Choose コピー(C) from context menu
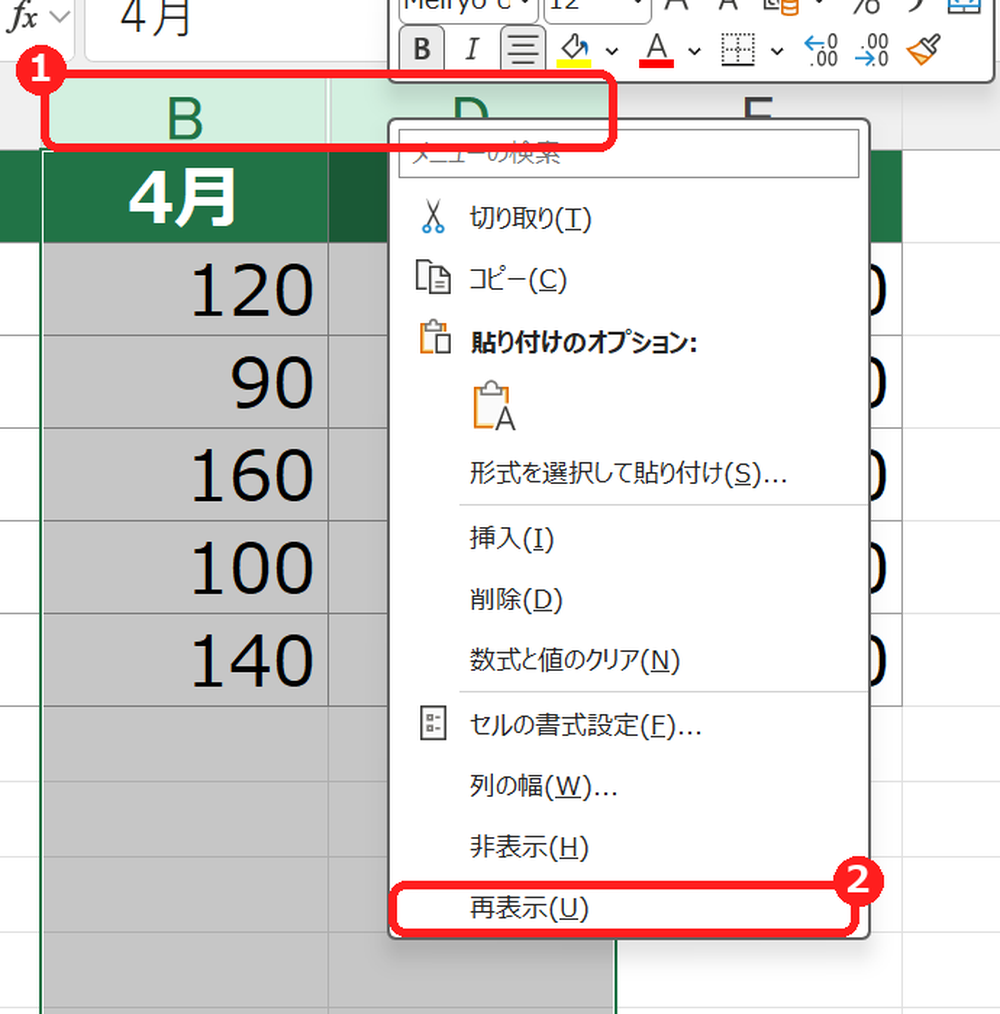 [x=629, y=279]
